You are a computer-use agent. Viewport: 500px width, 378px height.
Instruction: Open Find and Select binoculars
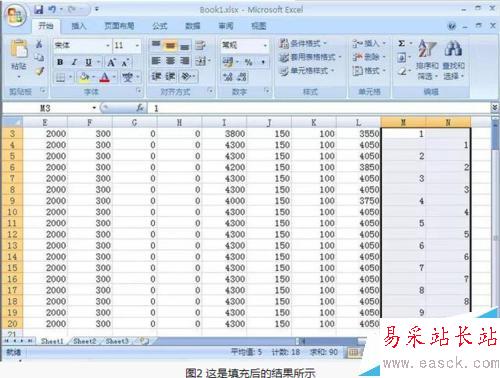point(453,60)
